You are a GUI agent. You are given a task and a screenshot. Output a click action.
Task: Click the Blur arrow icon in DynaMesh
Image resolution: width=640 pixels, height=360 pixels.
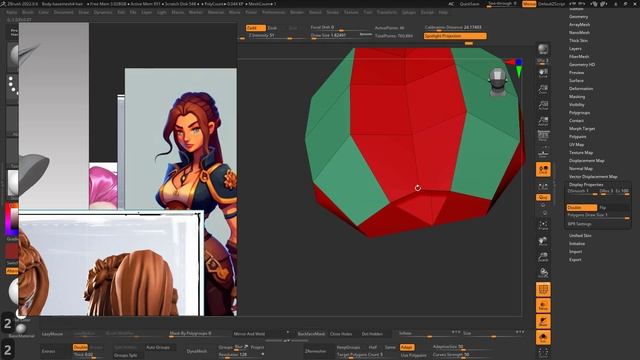246,347
